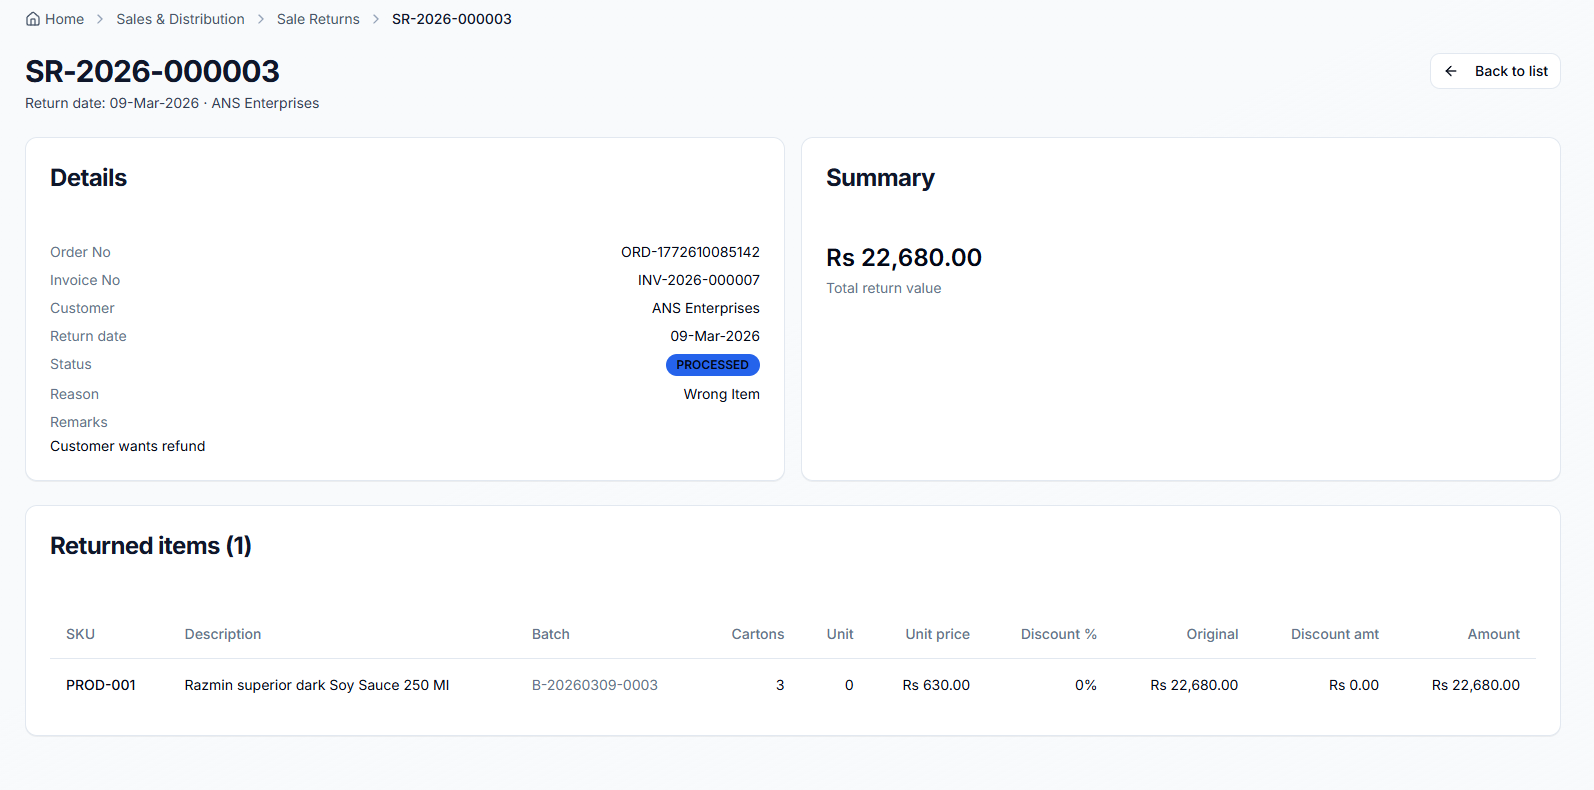The width and height of the screenshot is (1594, 790).
Task: Click the Unit price column header
Action: [937, 634]
